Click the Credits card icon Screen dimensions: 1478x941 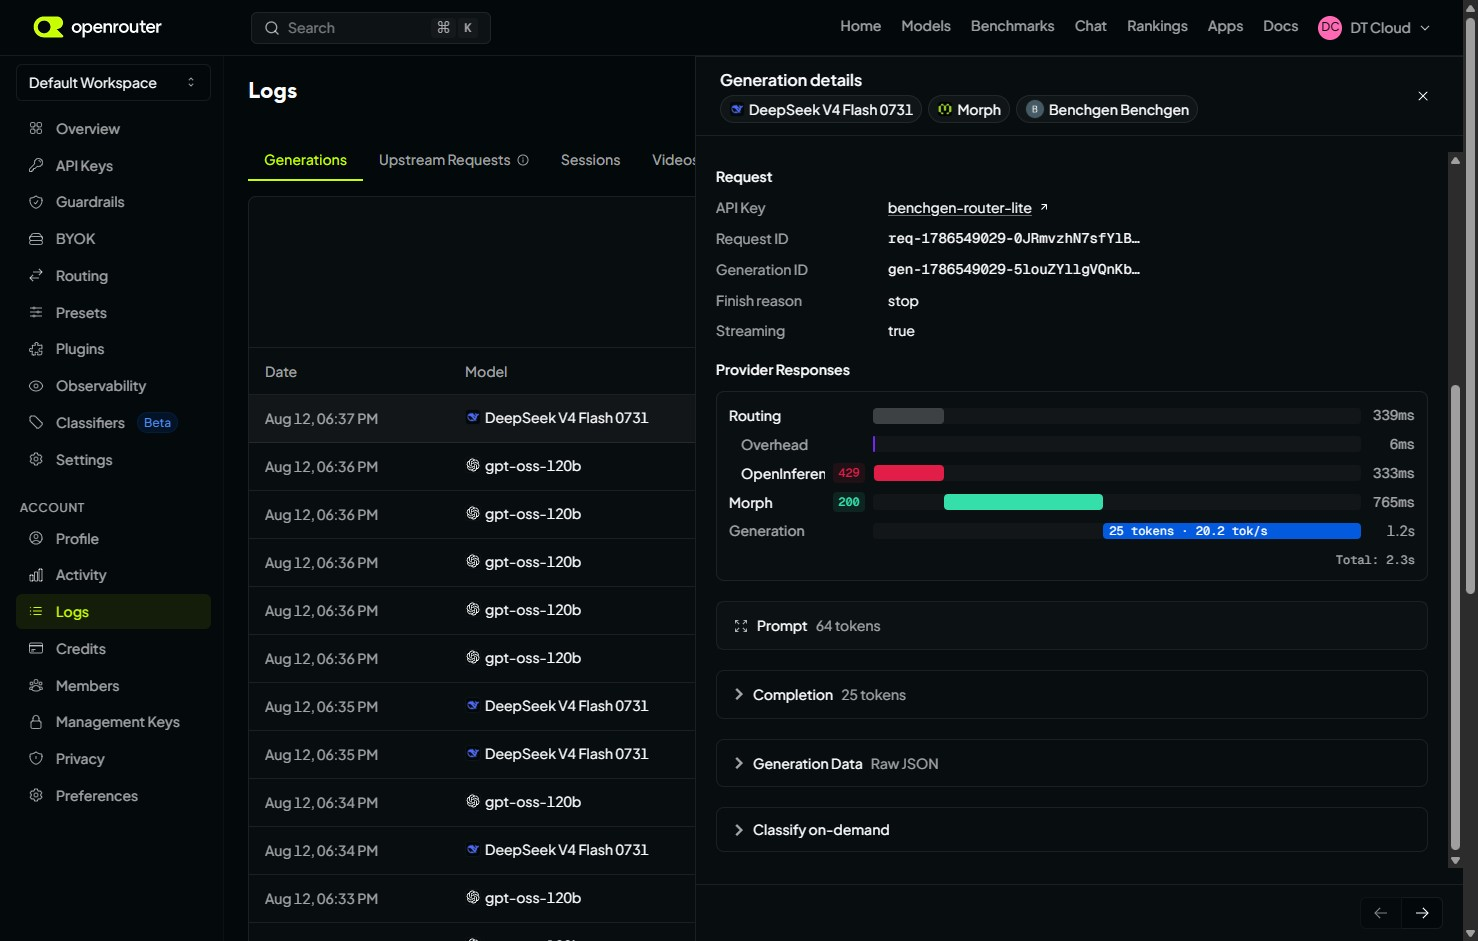pos(36,648)
